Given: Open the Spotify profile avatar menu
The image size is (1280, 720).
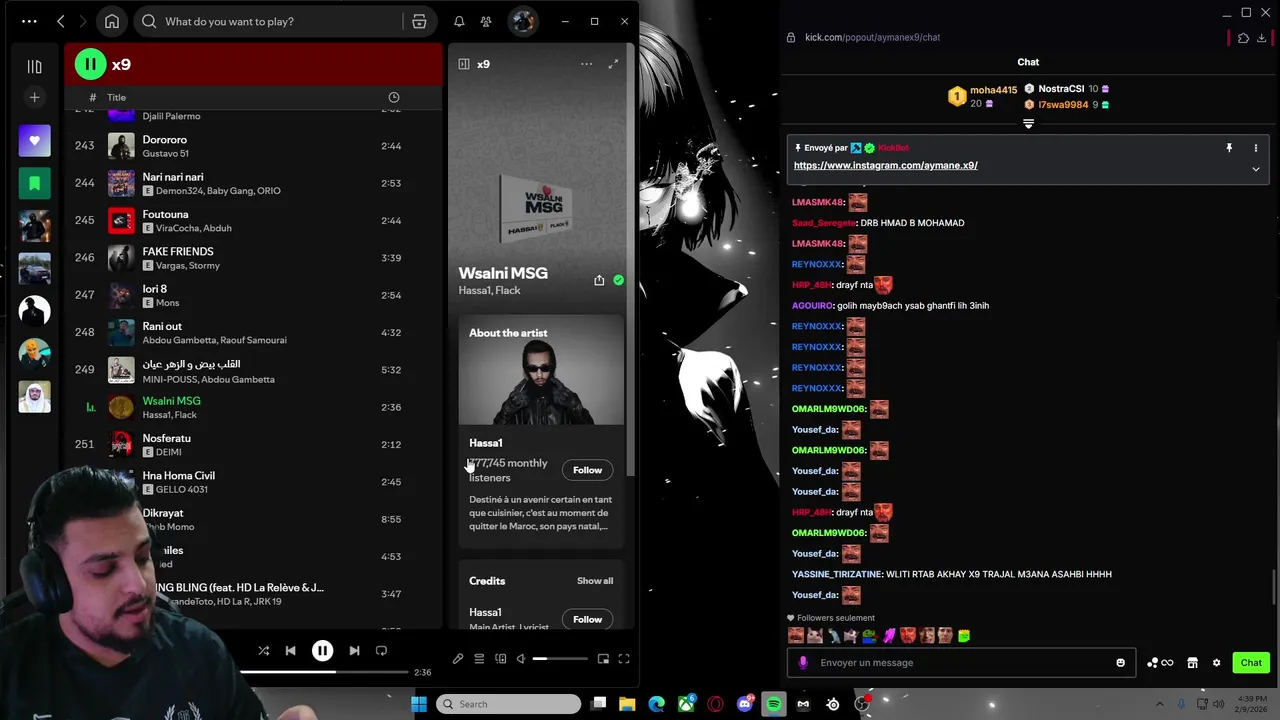Looking at the screenshot, I should tap(522, 21).
